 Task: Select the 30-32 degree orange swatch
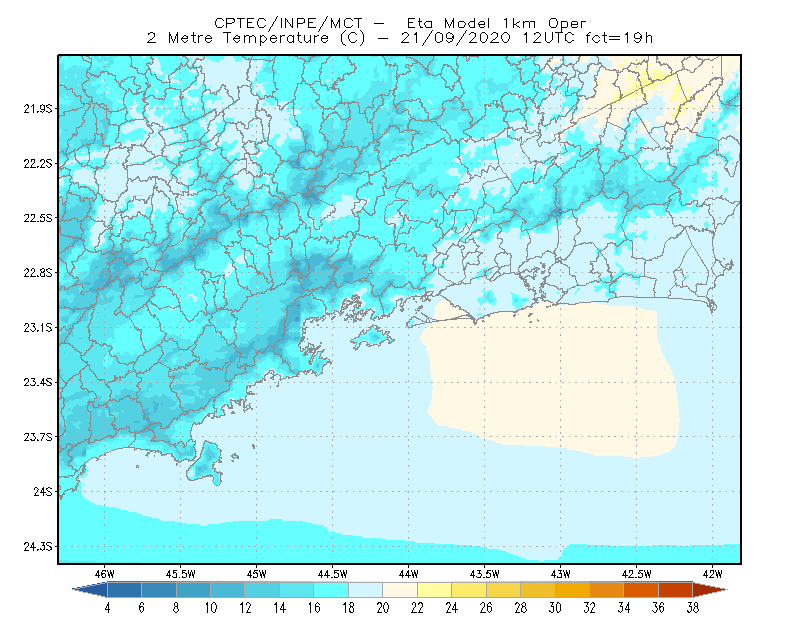pos(572,590)
